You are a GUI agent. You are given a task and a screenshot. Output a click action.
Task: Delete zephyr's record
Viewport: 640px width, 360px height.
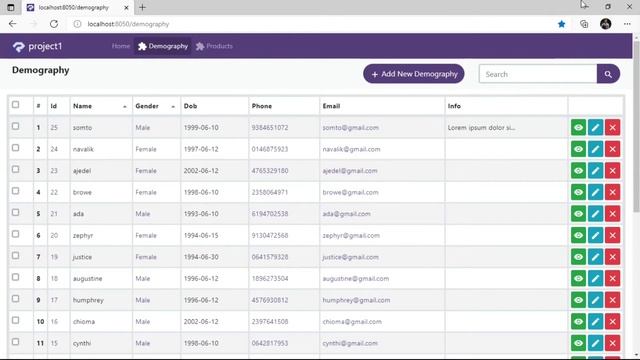pos(613,236)
